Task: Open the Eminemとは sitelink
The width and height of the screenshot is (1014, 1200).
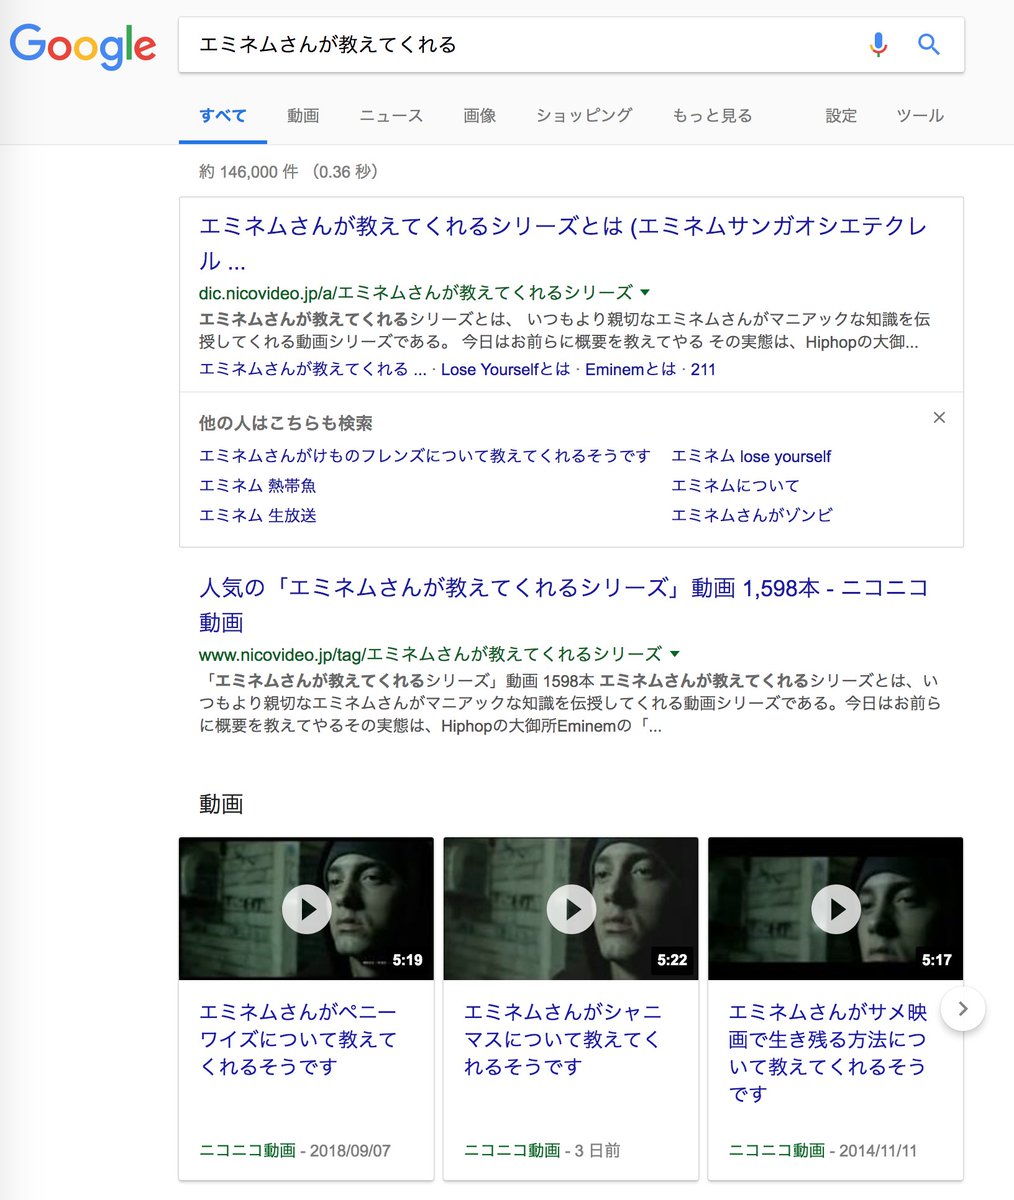Action: coord(631,369)
